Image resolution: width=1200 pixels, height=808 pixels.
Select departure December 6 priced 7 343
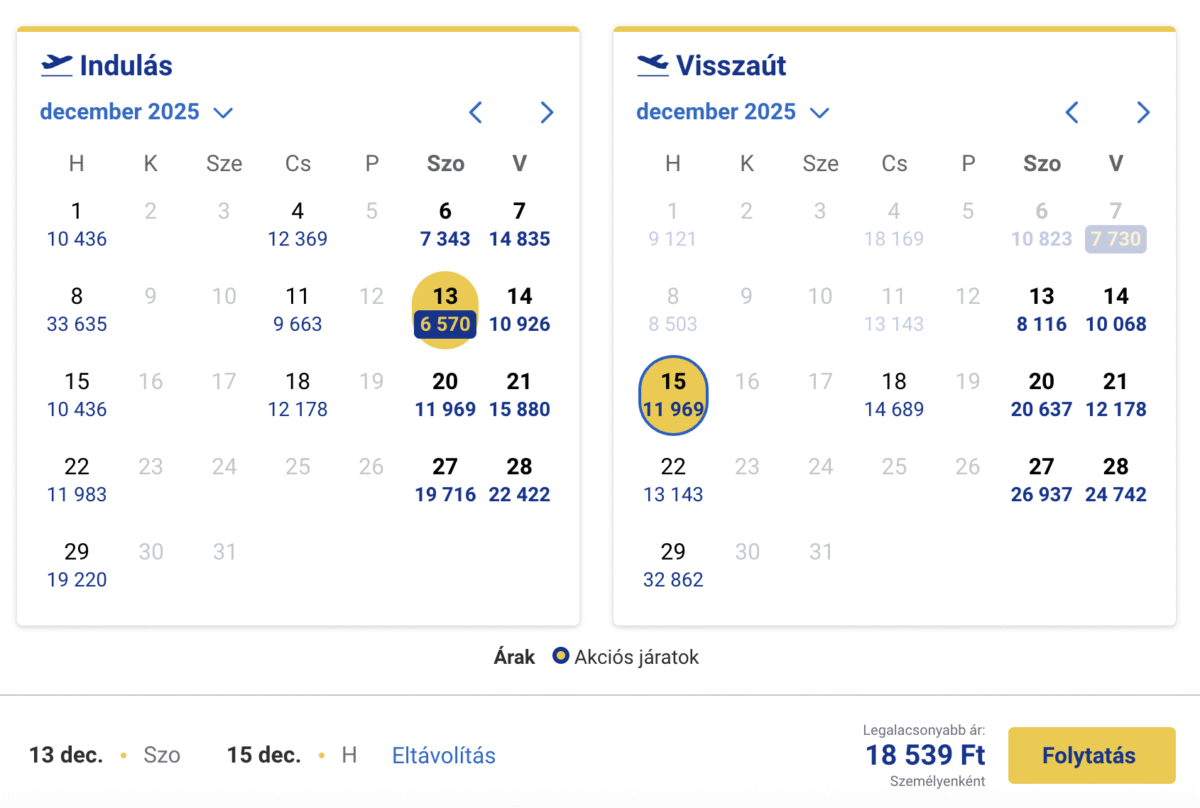445,224
